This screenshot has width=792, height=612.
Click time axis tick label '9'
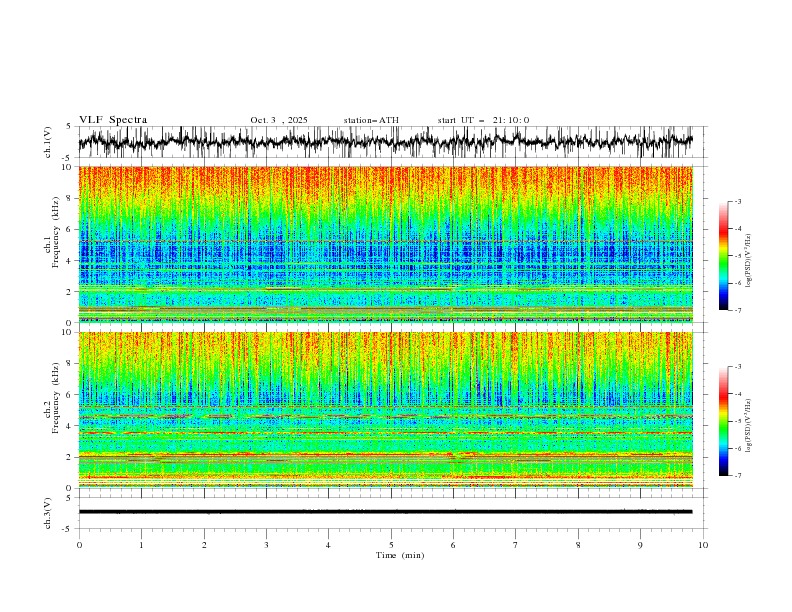(640, 545)
